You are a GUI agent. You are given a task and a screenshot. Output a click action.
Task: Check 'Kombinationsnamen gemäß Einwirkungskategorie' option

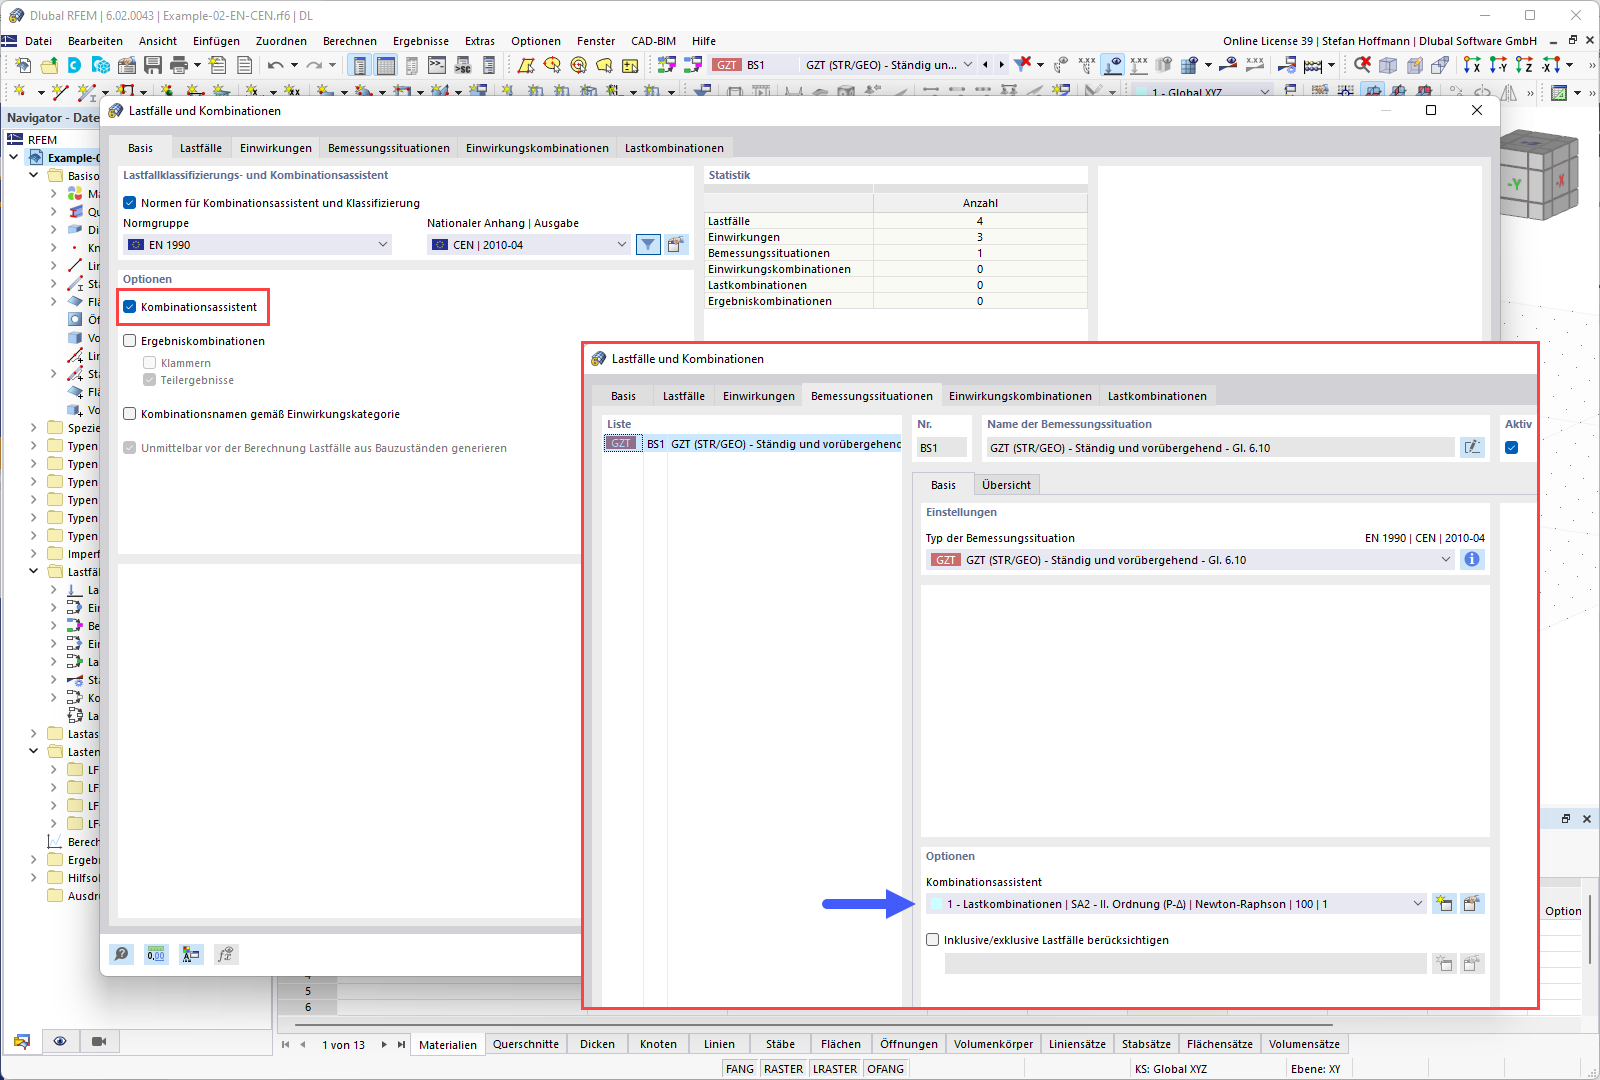[129, 414]
